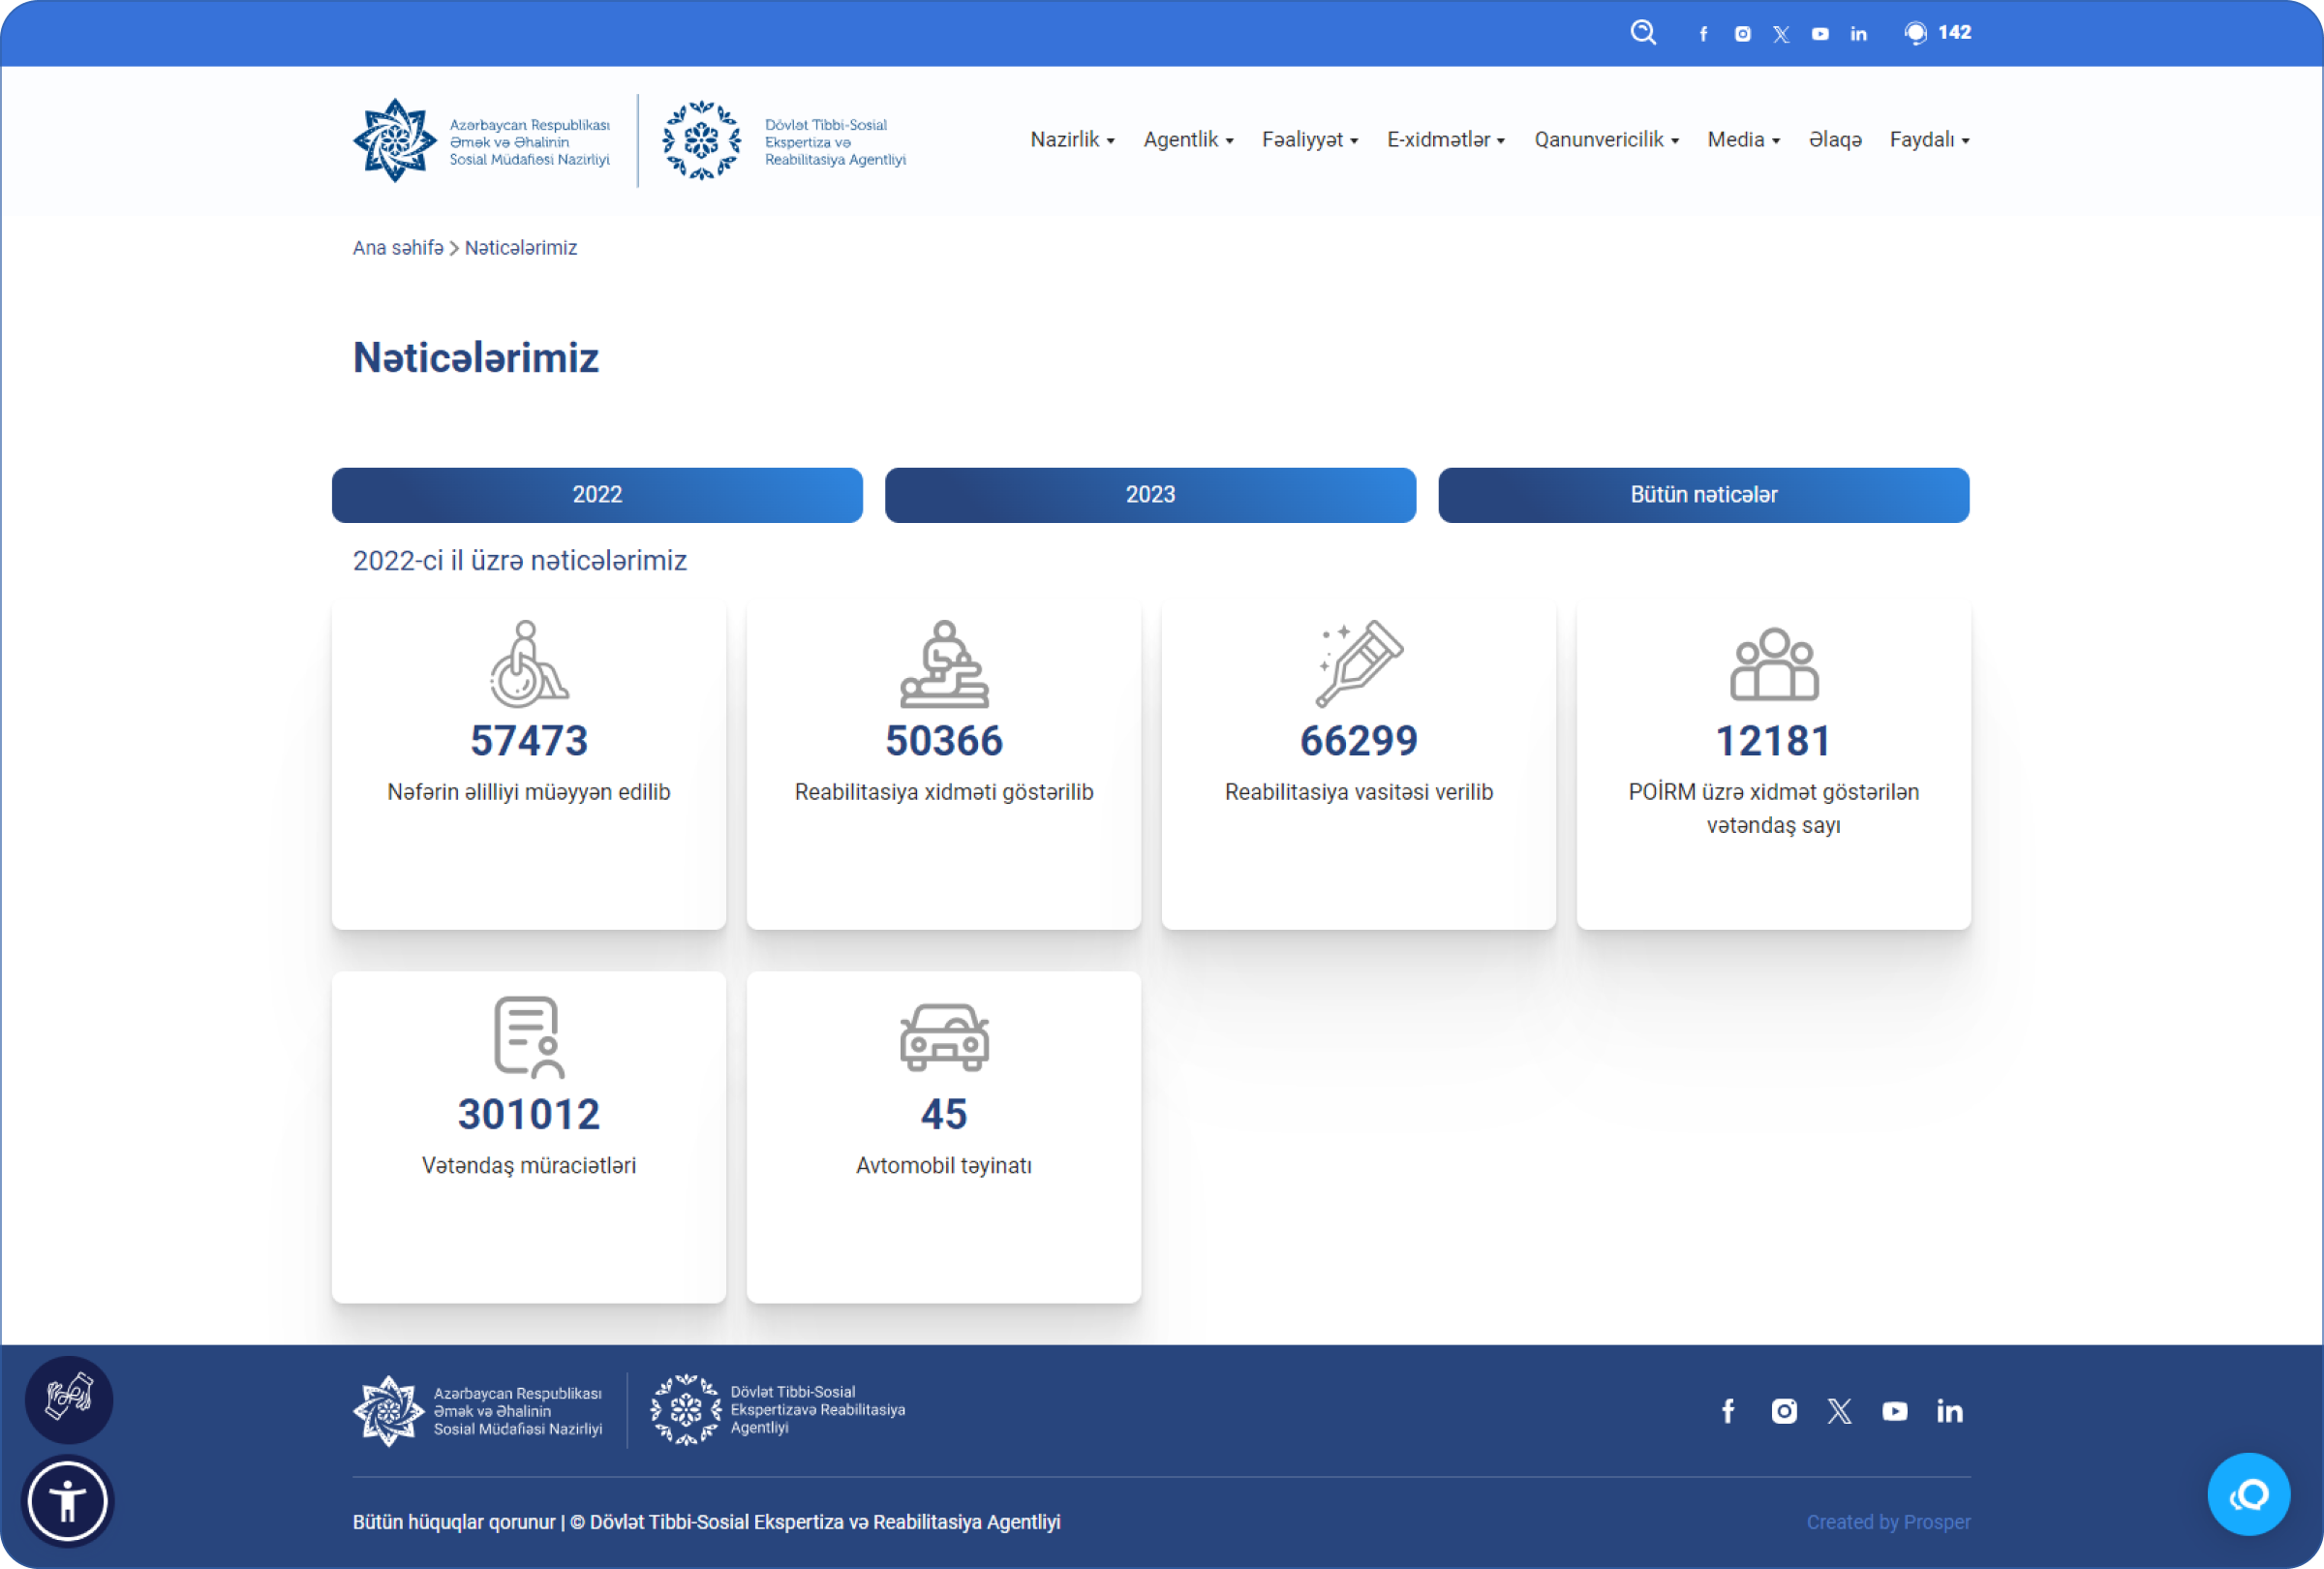Open the LinkedIn icon in the footer
This screenshot has width=2324, height=1569.
tap(1949, 1411)
